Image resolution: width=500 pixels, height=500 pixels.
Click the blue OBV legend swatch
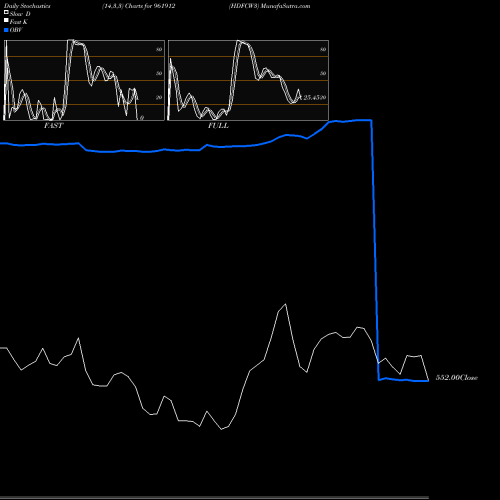click(6, 30)
